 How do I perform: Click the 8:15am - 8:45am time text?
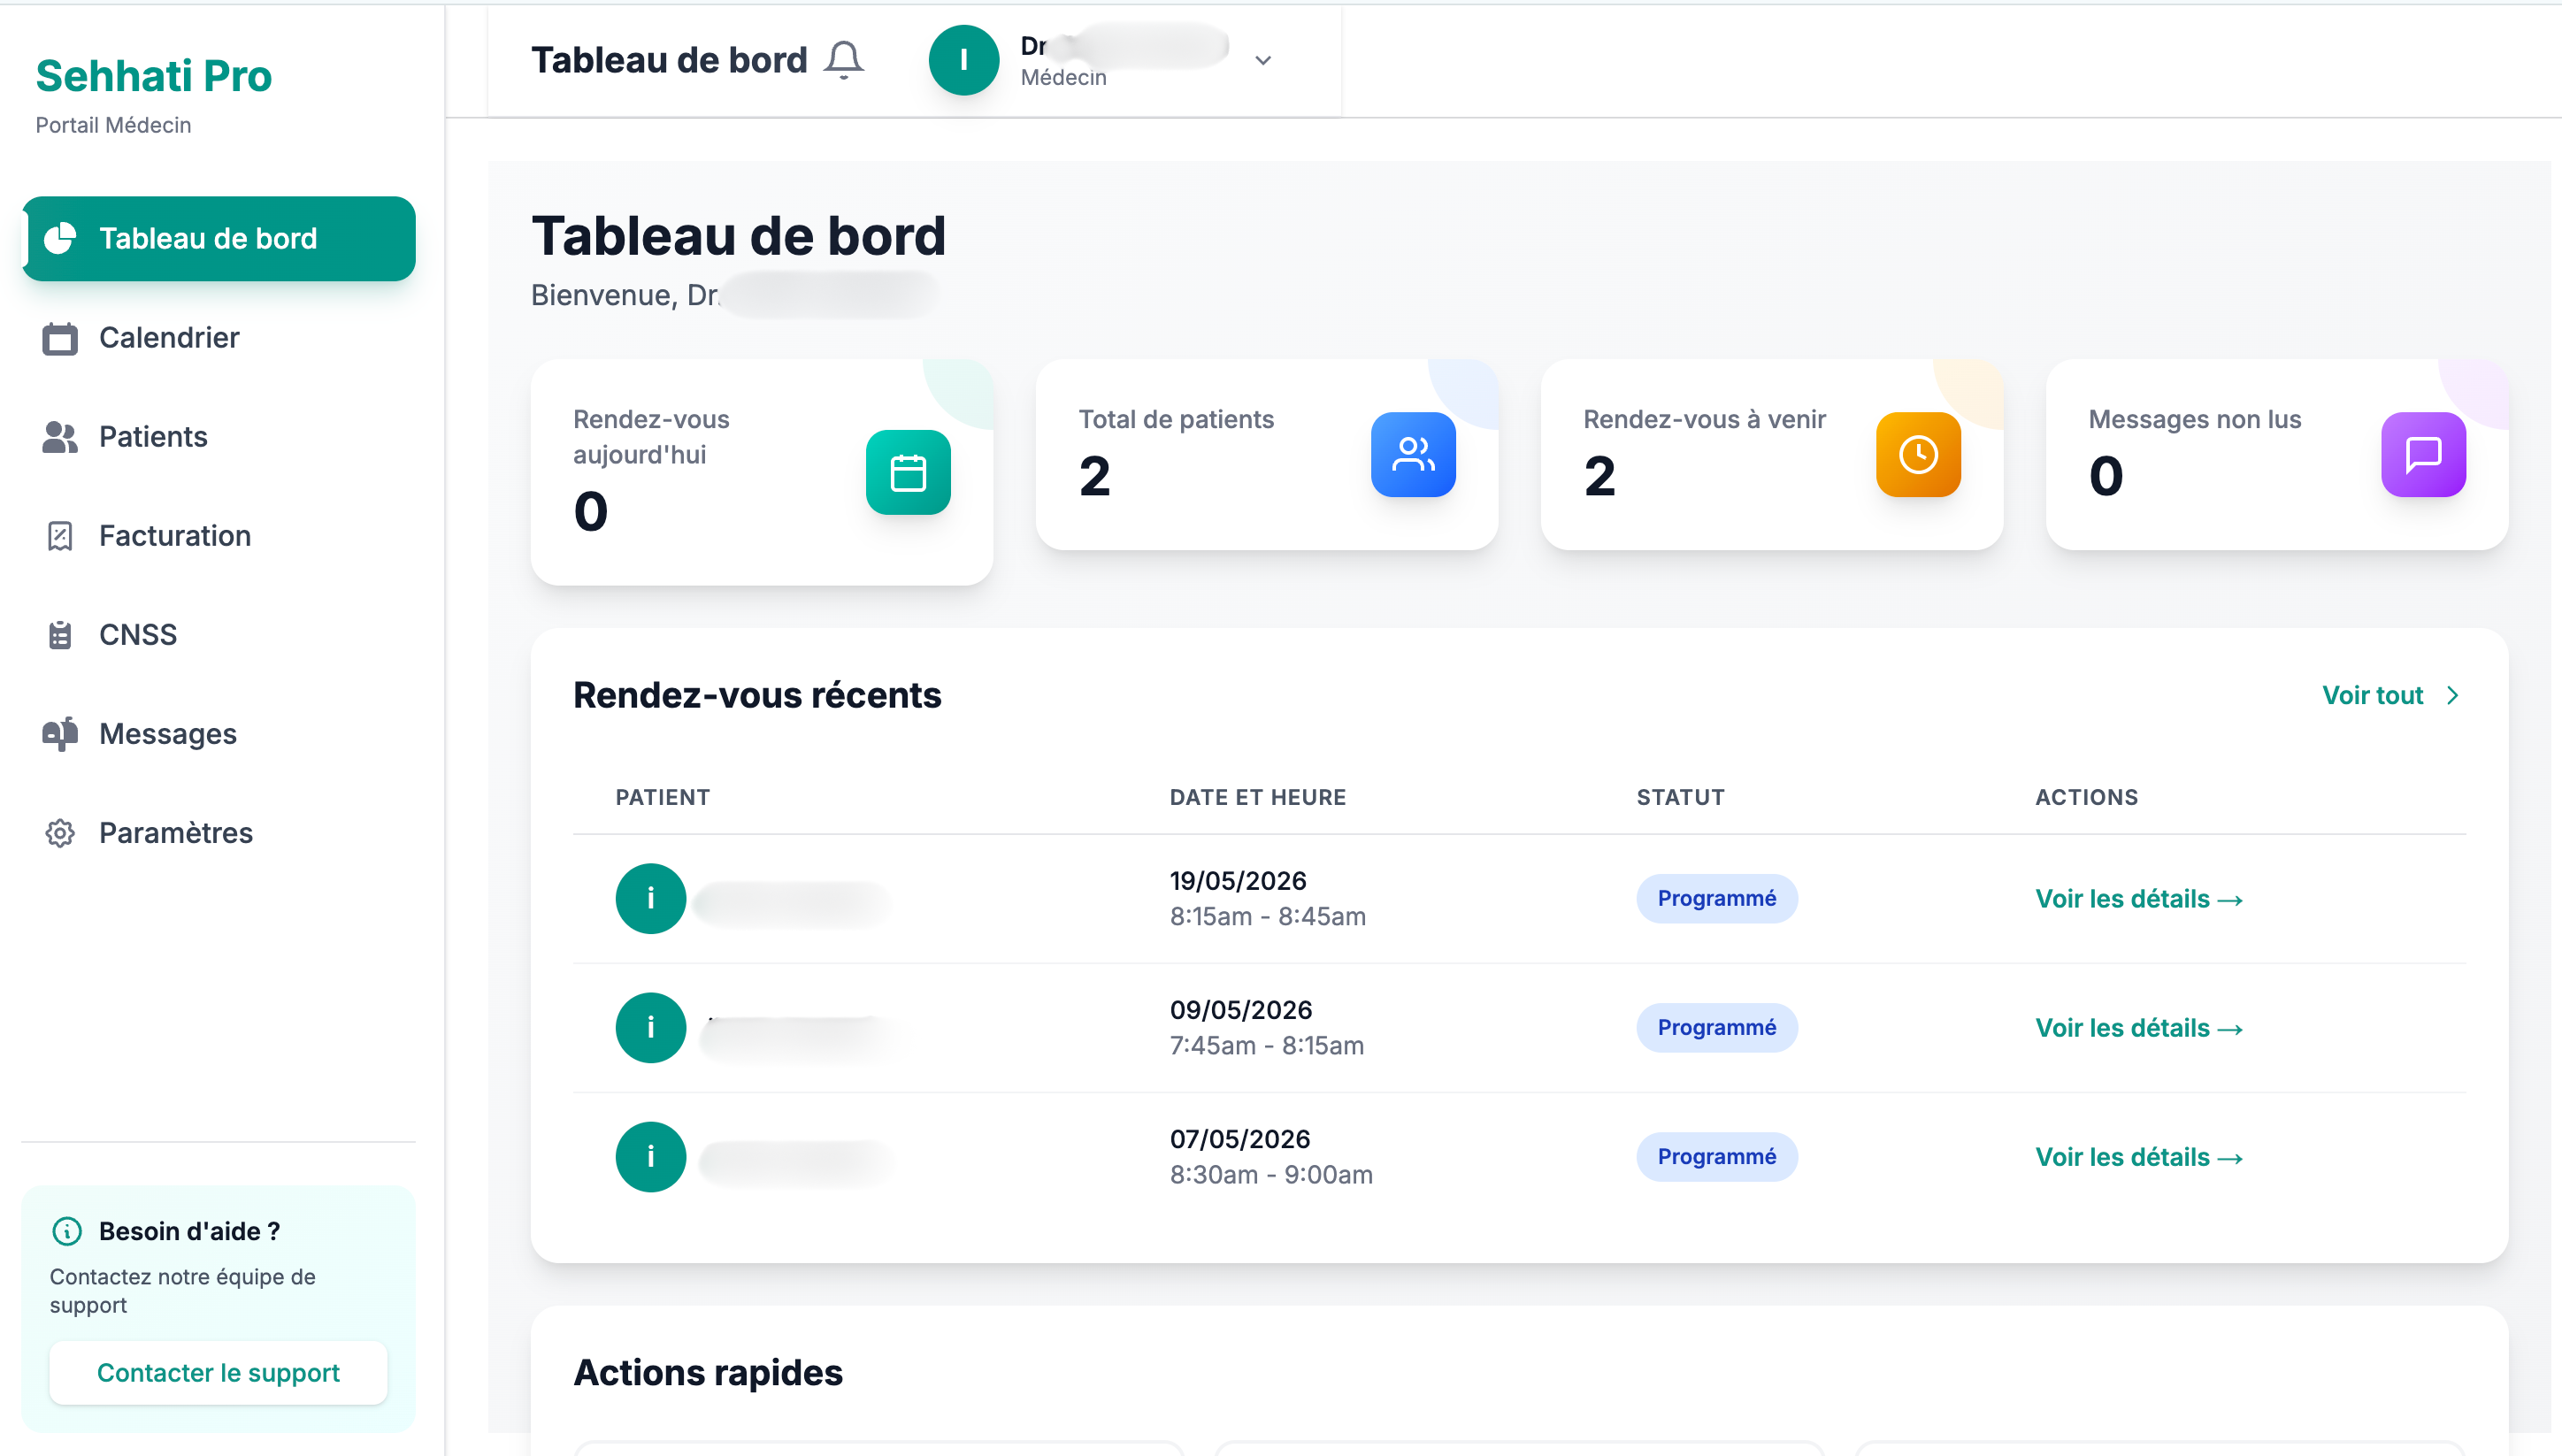[x=1268, y=917]
